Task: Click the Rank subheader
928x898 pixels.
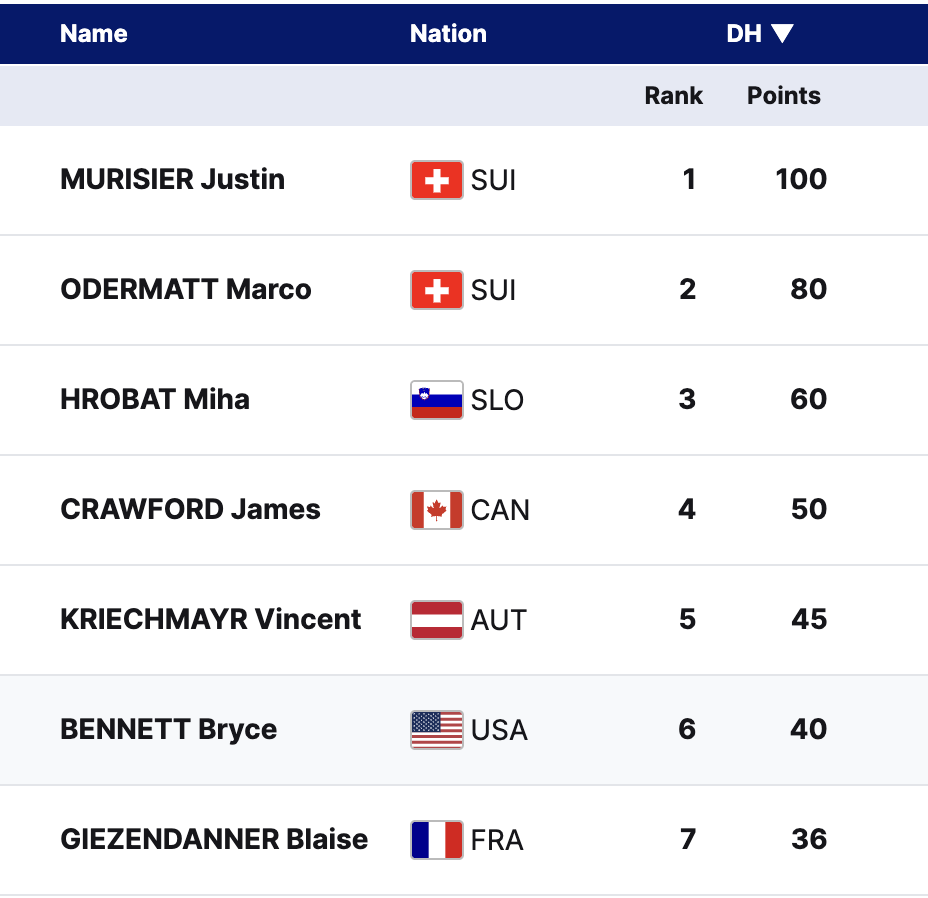Action: click(x=673, y=96)
